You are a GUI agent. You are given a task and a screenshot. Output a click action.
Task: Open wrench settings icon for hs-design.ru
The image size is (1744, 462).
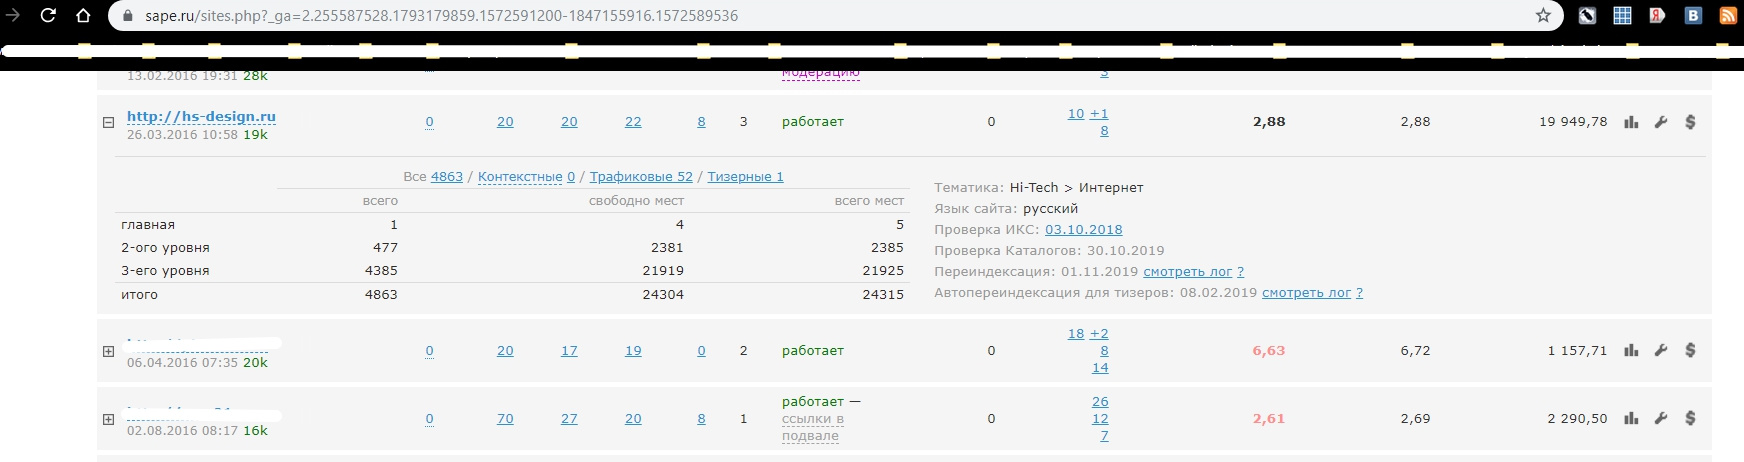tap(1661, 122)
